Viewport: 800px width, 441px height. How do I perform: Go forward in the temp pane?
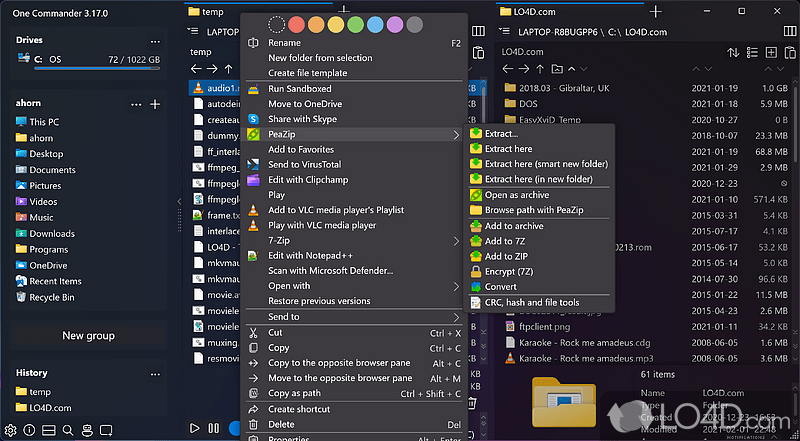pyautogui.click(x=212, y=68)
